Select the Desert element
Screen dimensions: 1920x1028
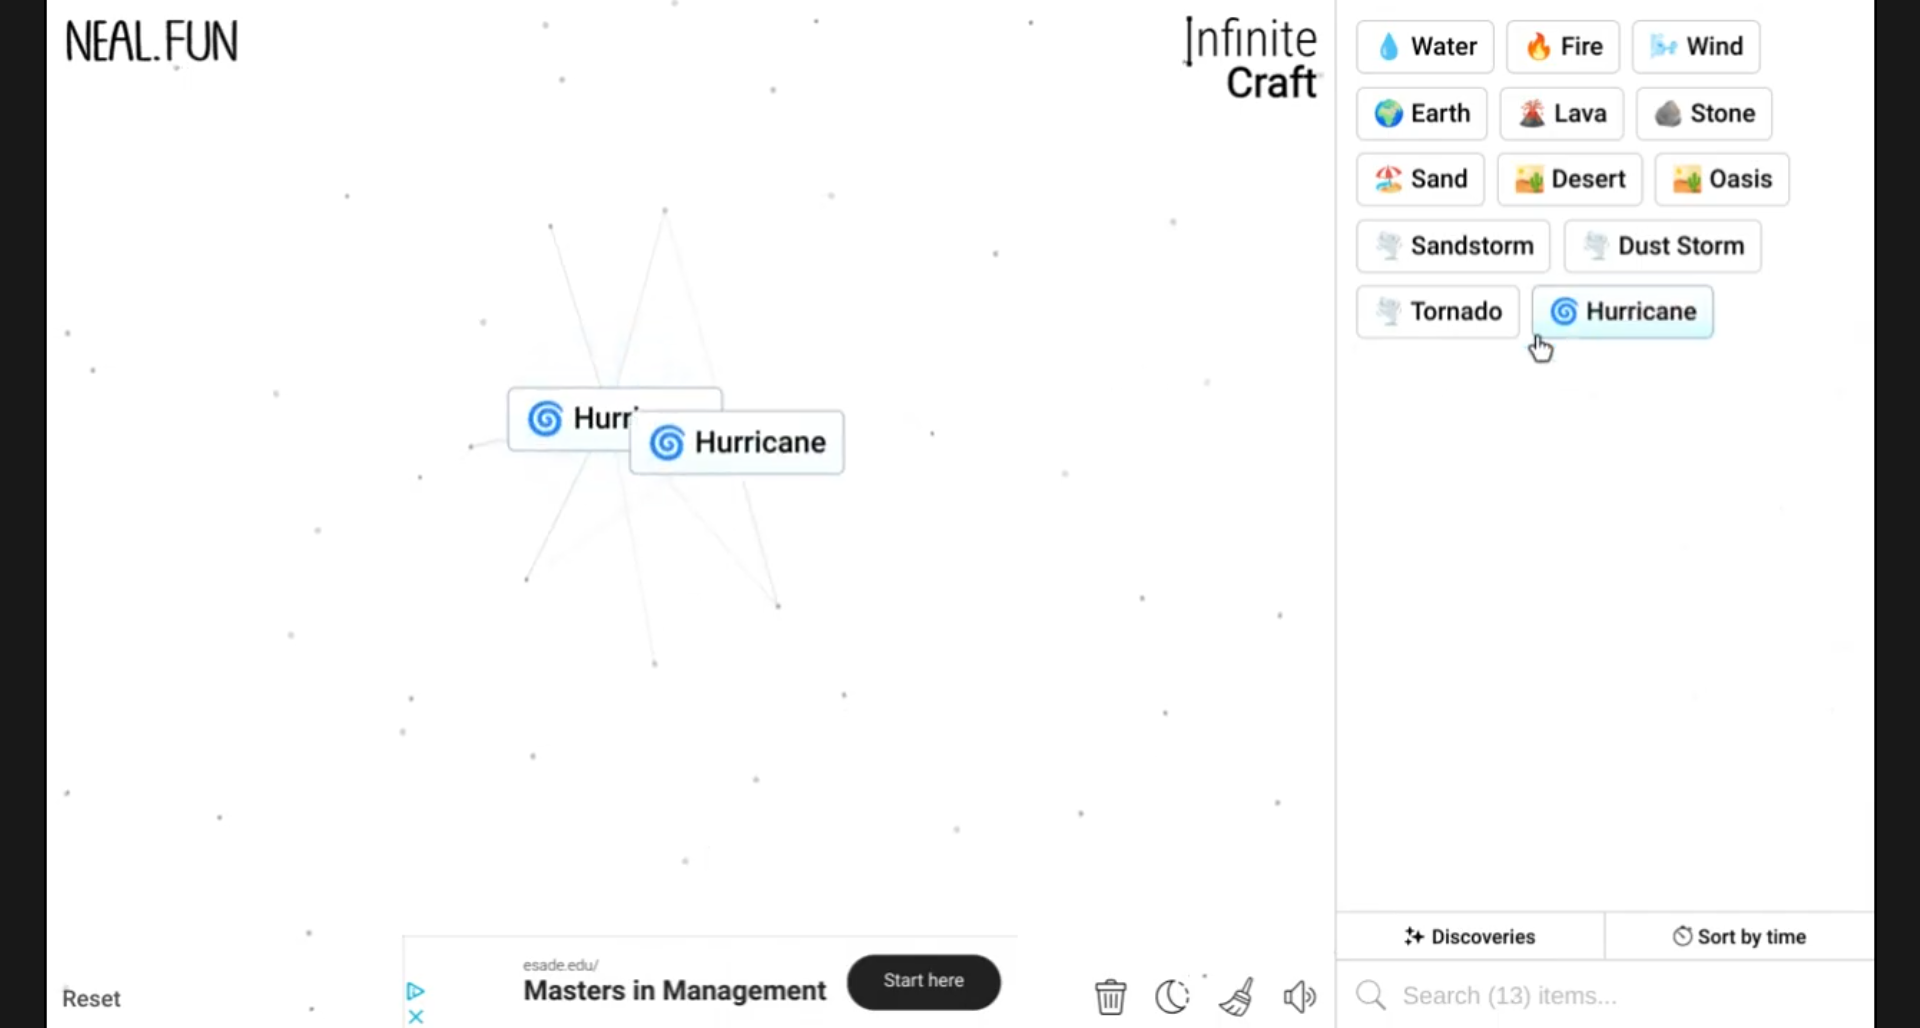click(1569, 179)
